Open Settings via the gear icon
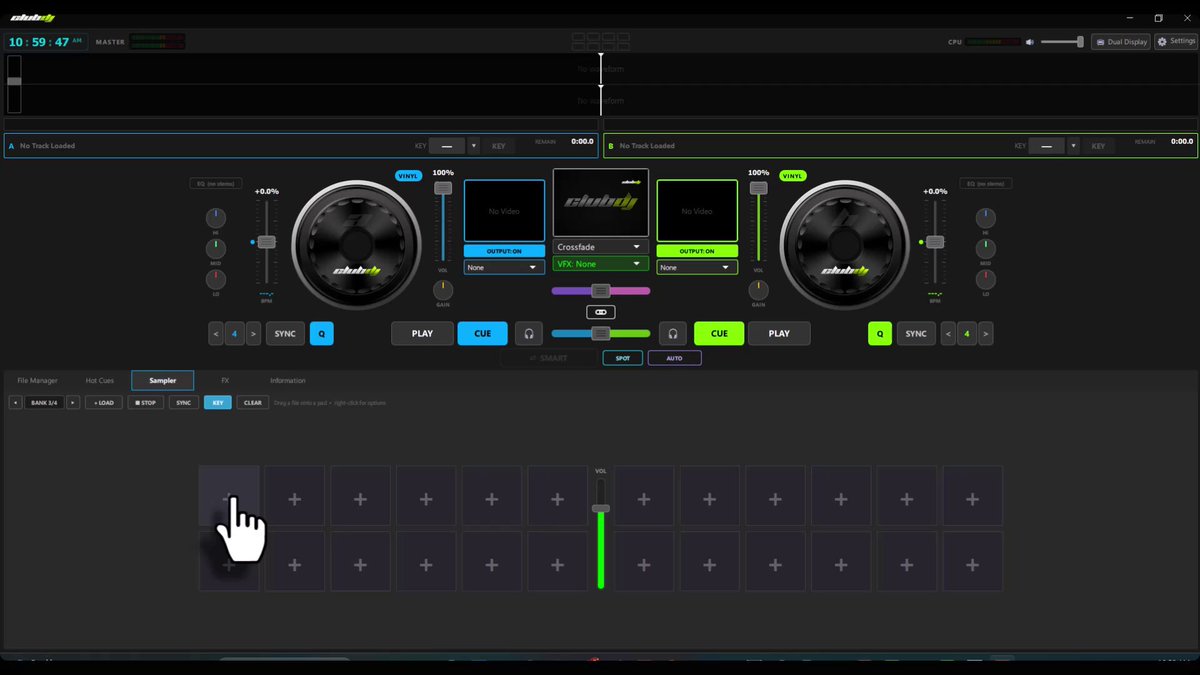This screenshot has width=1200, height=675. point(1161,42)
